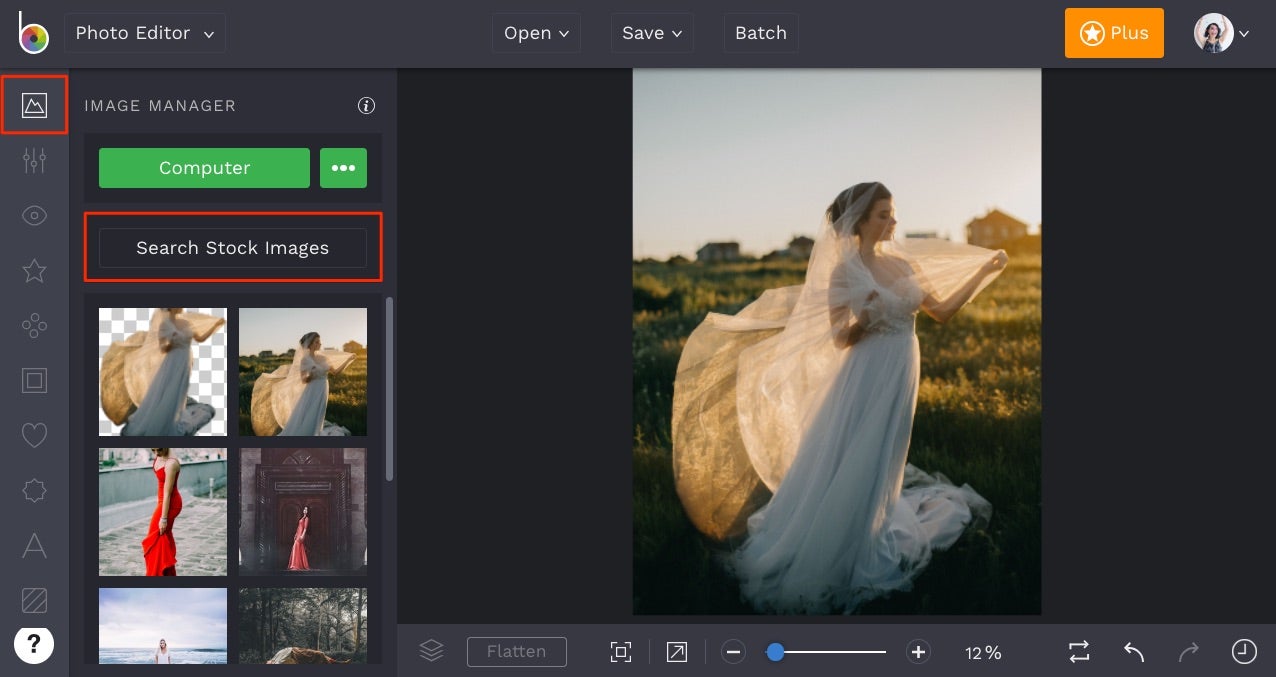Click the zoom slider handle
Viewport: 1276px width, 677px height.
[775, 652]
